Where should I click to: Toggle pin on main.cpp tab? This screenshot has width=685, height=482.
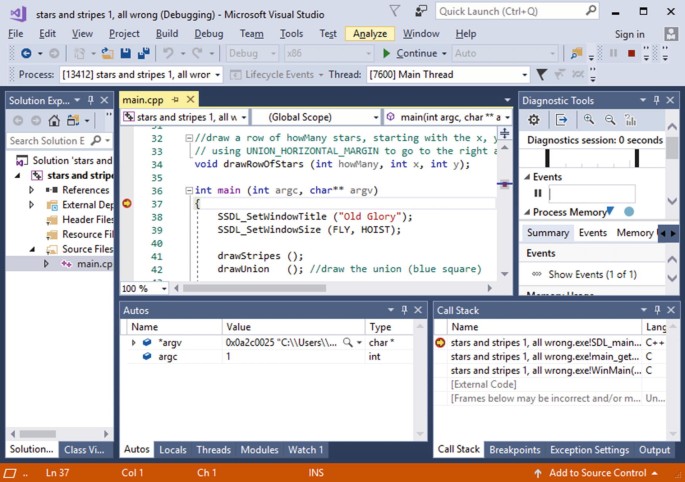pyautogui.click(x=175, y=100)
